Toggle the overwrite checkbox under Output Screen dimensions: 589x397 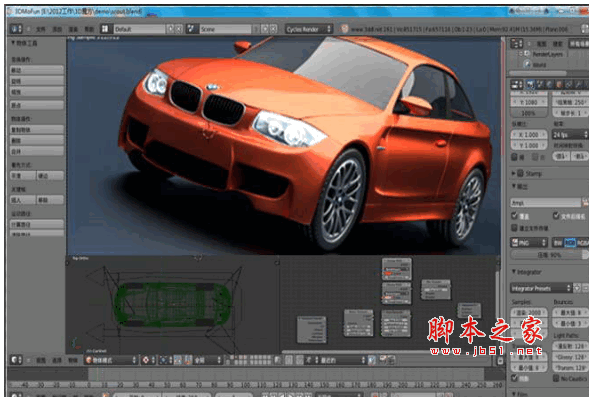pos(515,216)
